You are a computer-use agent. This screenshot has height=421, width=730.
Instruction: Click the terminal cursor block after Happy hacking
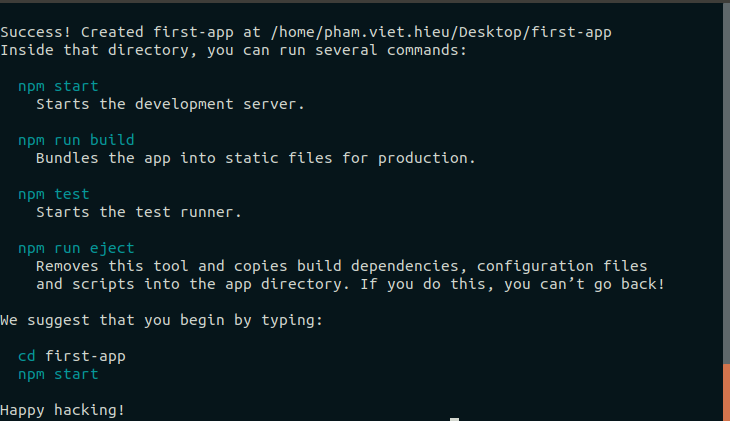[454, 419]
